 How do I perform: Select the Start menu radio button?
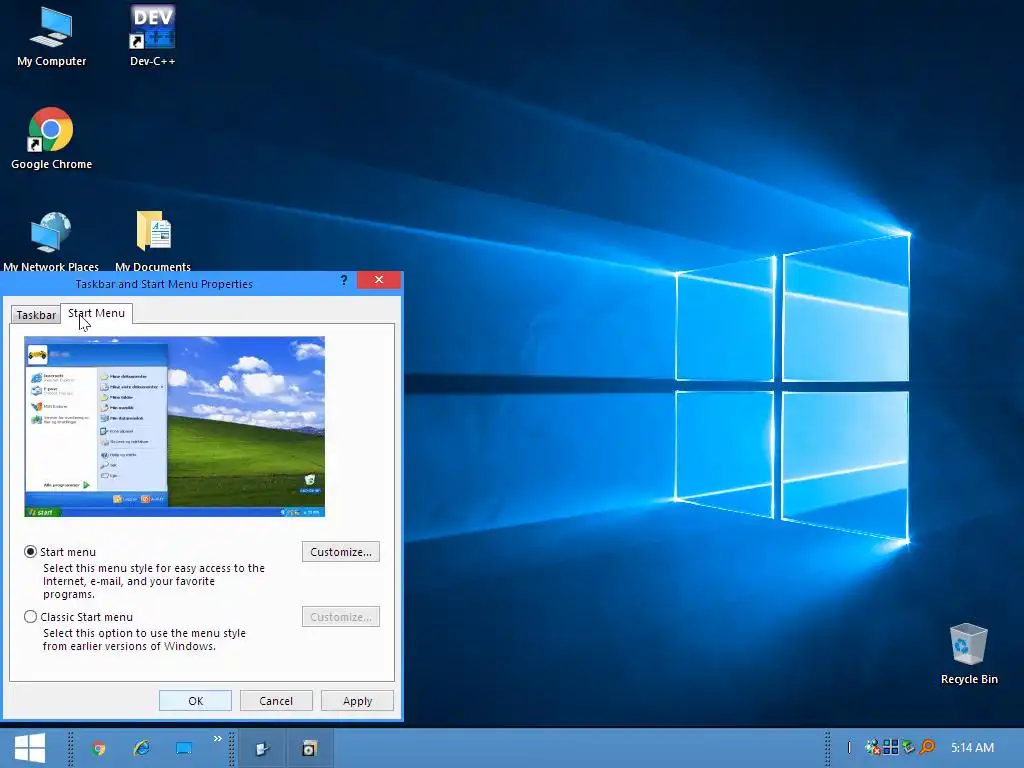point(30,552)
